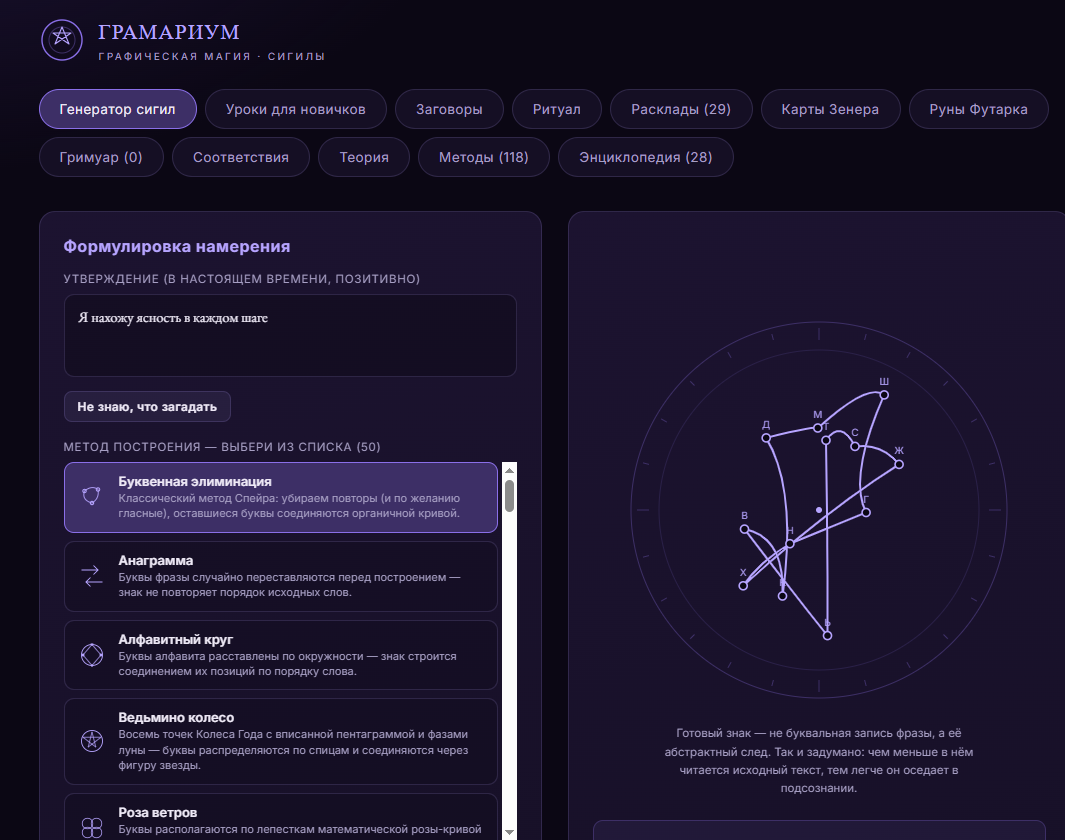This screenshot has height=840, width=1065.
Task: Click the method list scroll up arrow
Action: tap(509, 470)
